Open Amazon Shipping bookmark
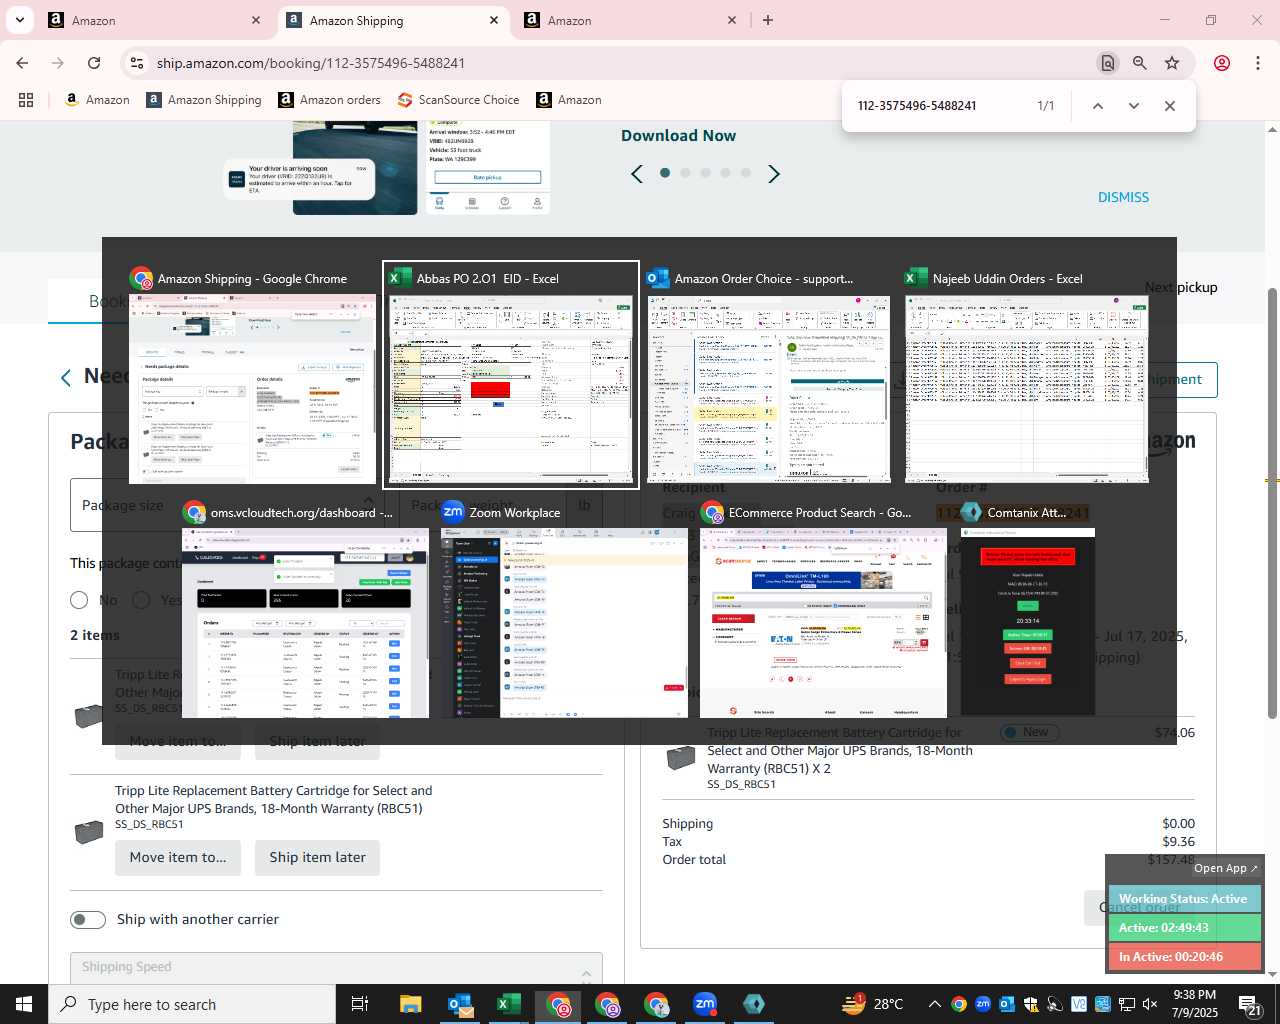Image resolution: width=1280 pixels, height=1024 pixels. tap(204, 100)
